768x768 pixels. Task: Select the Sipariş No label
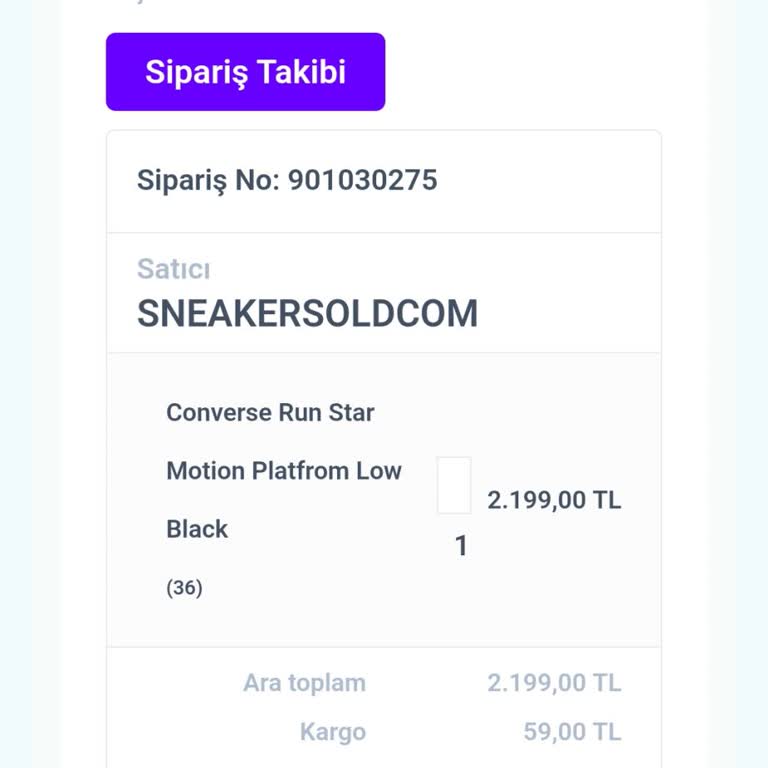(208, 181)
